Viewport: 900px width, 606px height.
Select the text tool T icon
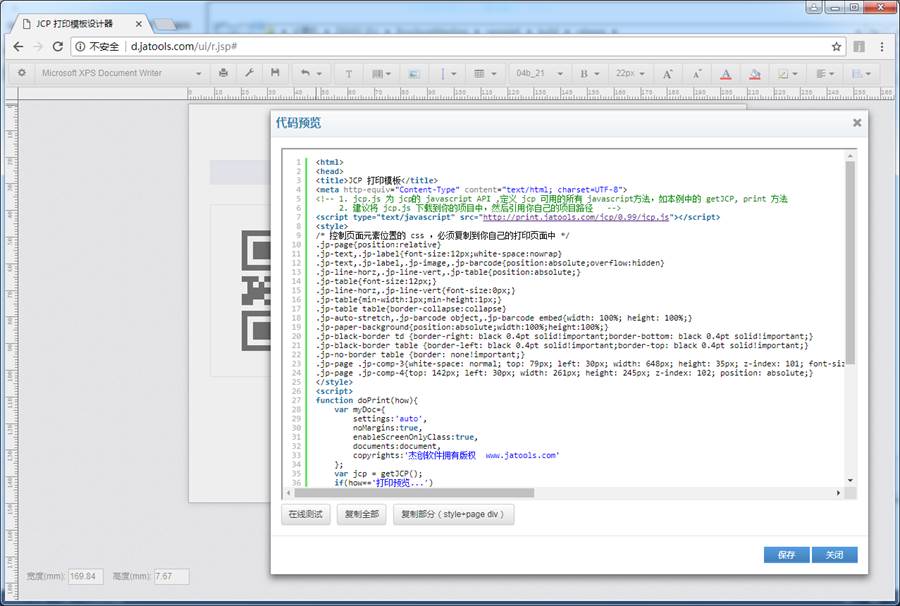(348, 73)
